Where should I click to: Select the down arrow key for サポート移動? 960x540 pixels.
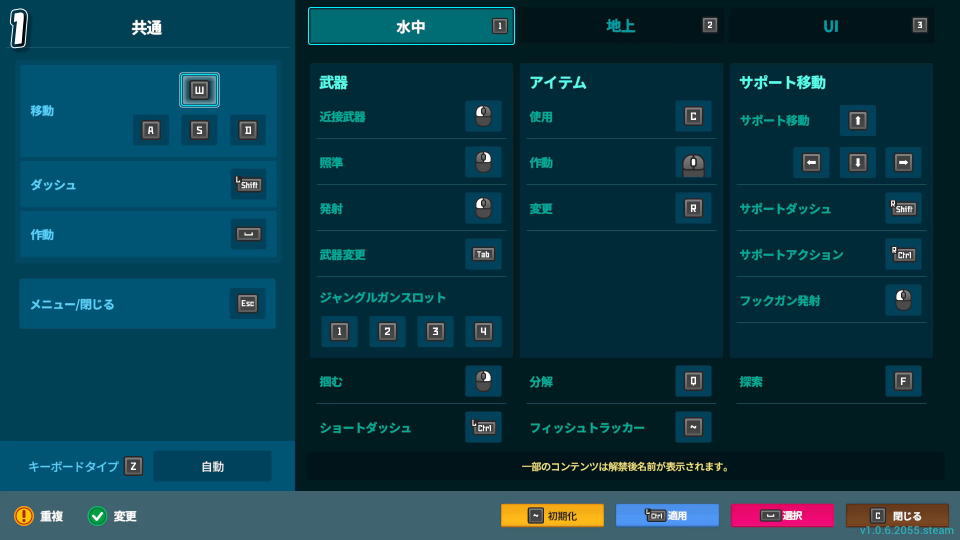pyautogui.click(x=857, y=162)
